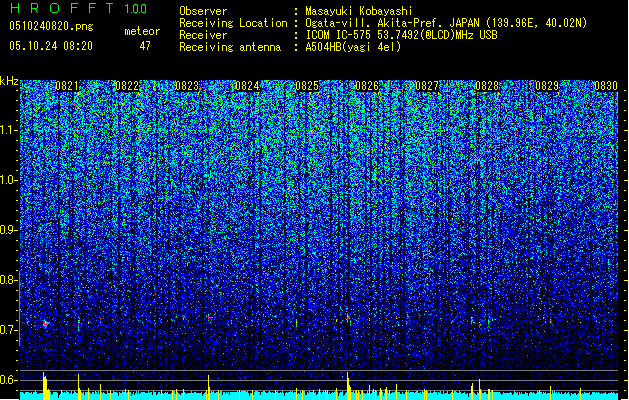Click the meteor count value 47
This screenshot has height=400, width=629.
click(145, 46)
